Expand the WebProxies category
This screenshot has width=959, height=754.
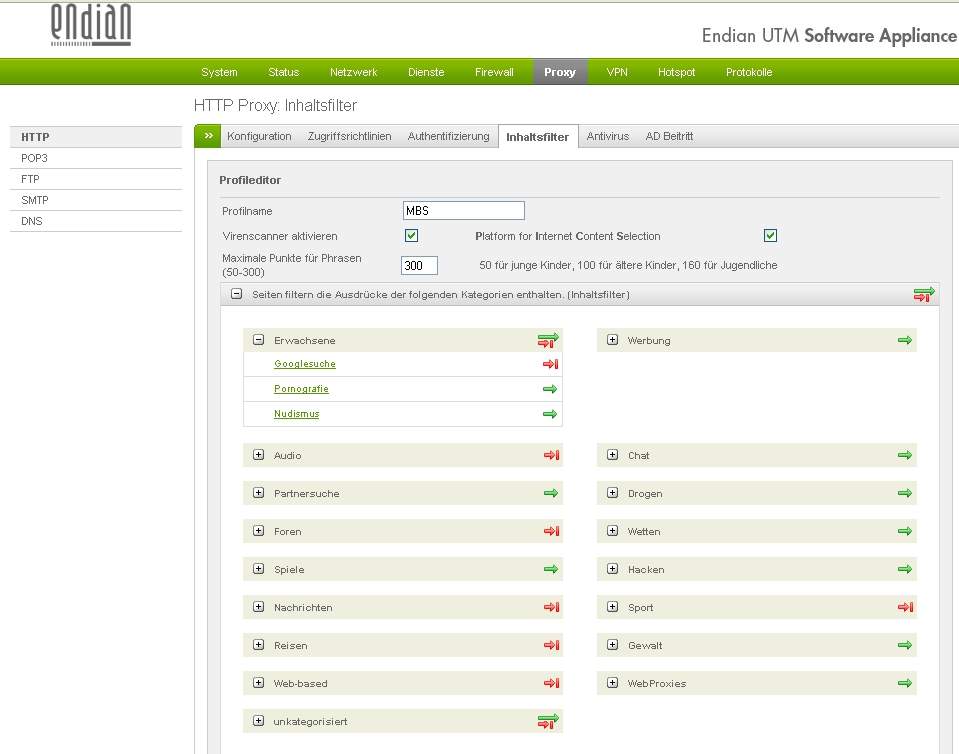[612, 682]
